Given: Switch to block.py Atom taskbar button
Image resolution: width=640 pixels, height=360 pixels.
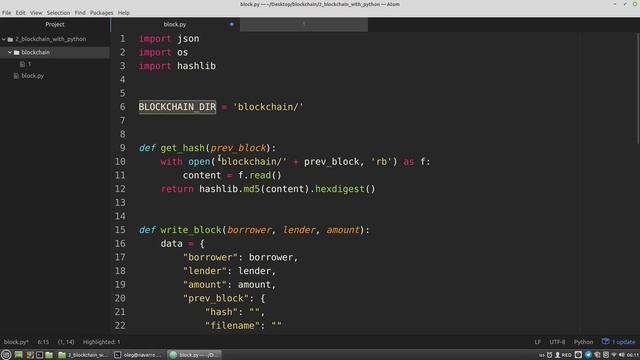Looking at the screenshot, I should pos(194,355).
